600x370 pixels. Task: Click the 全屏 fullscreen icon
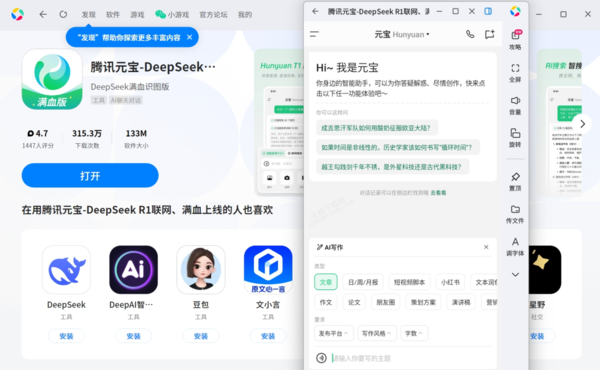pyautogui.click(x=515, y=73)
